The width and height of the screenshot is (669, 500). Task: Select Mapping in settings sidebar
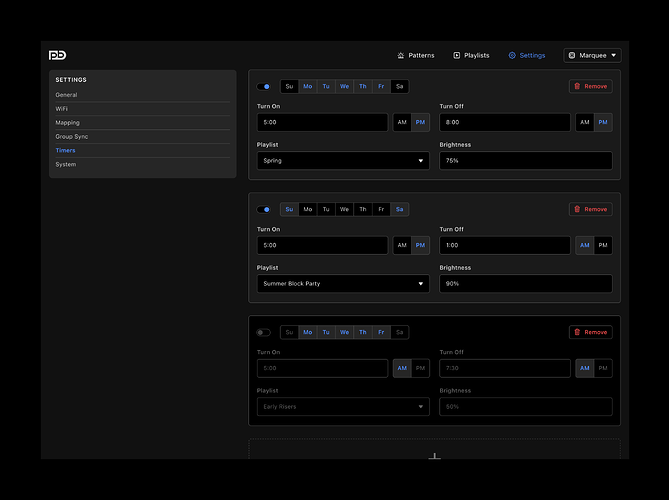point(143,122)
